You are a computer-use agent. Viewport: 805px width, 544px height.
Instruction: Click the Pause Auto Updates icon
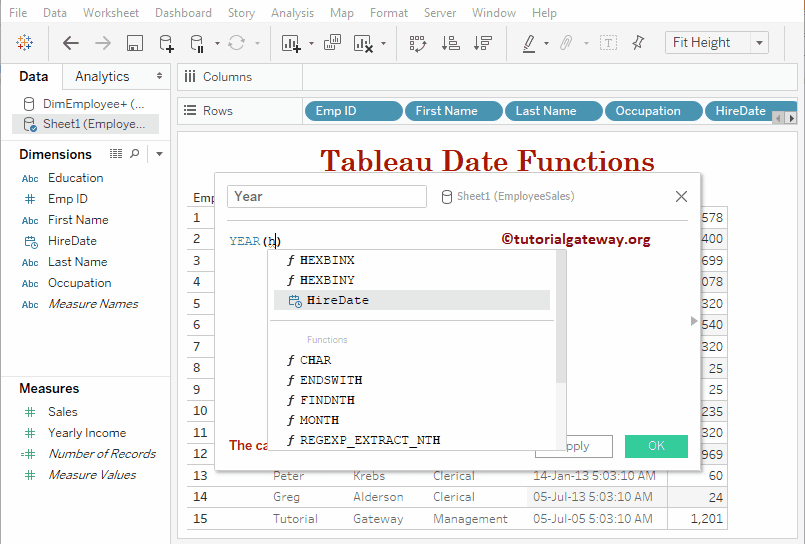tap(197, 43)
